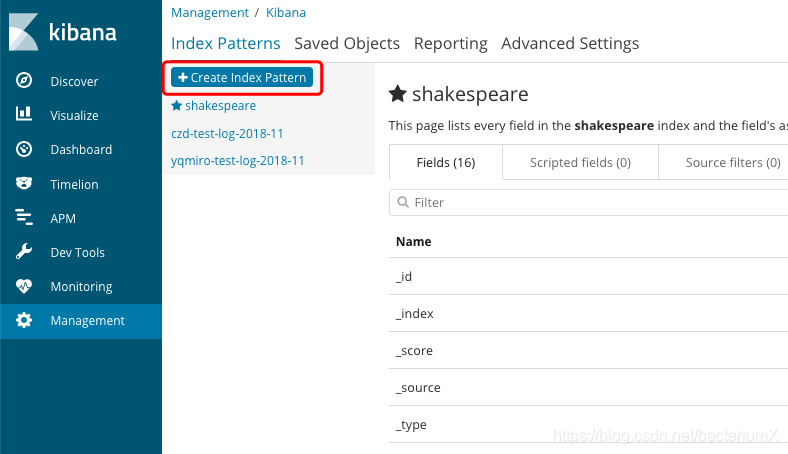The height and width of the screenshot is (454, 788).
Task: Click the star beside shakespeare heading
Action: click(397, 95)
